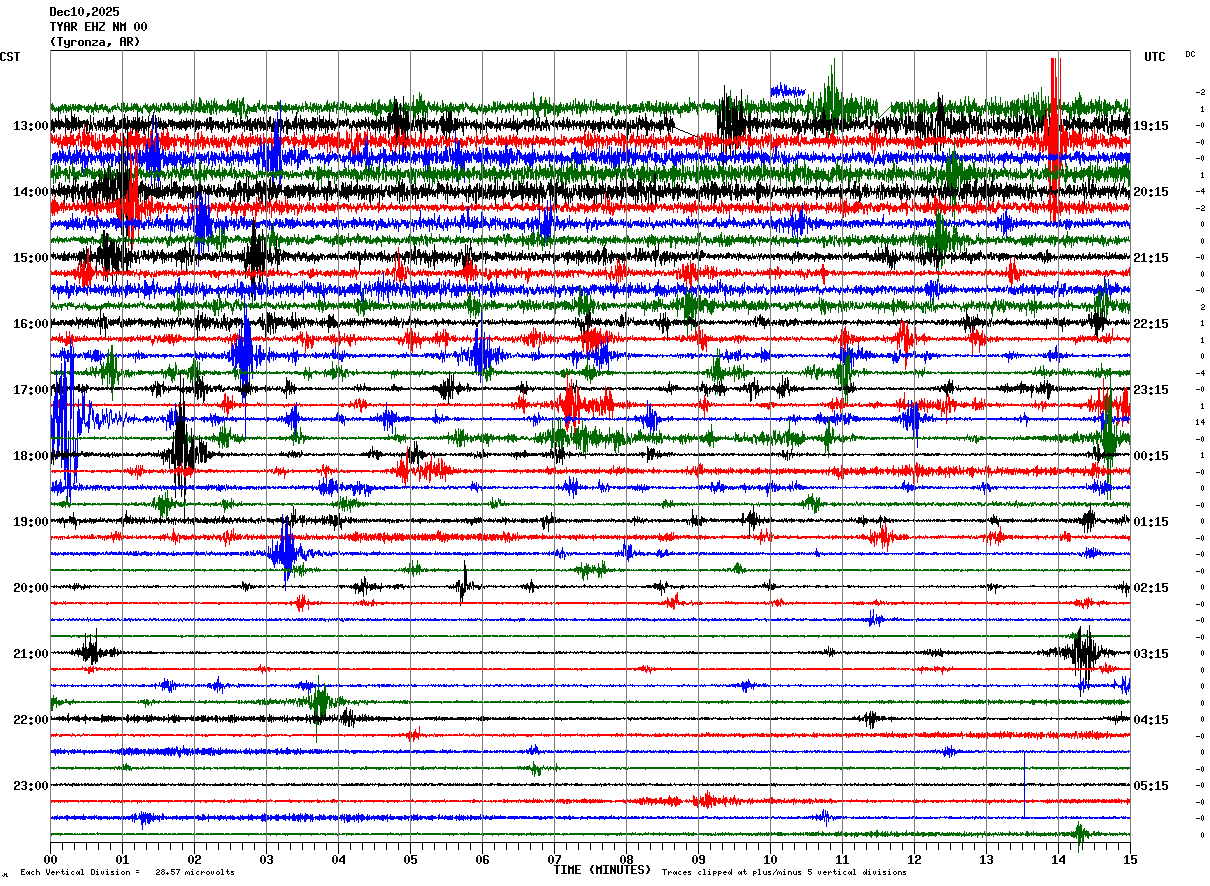The width and height of the screenshot is (1210, 886).
Task: Click minute tick '08' on bottom axis
Action: point(626,859)
